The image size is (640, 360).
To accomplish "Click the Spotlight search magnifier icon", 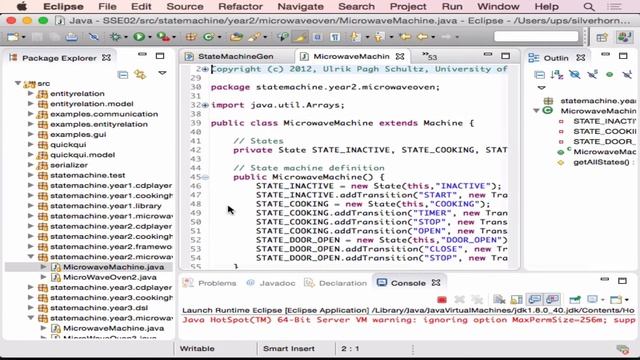I will (589, 7).
